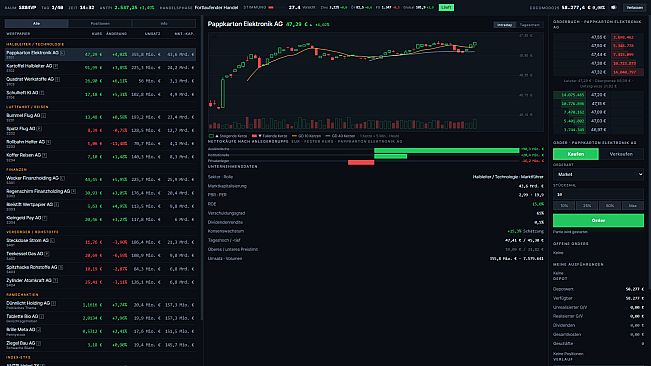Click info icon beside Spatz Flug AG
The height and width of the screenshot is (366, 651).
pos(39,129)
